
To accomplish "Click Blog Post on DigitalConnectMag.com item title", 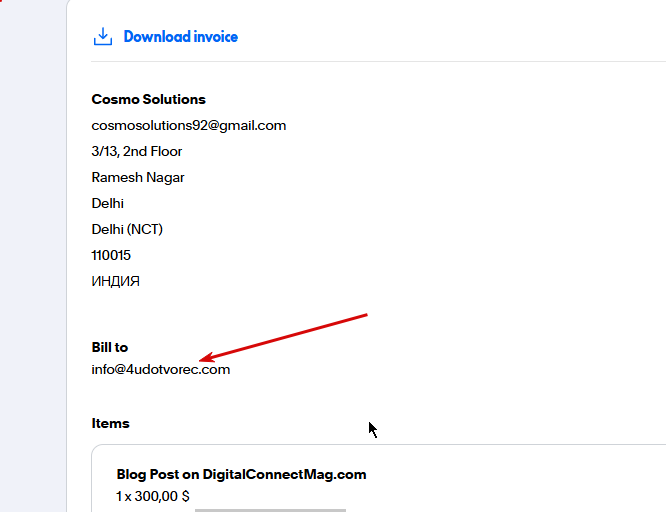I will 241,474.
